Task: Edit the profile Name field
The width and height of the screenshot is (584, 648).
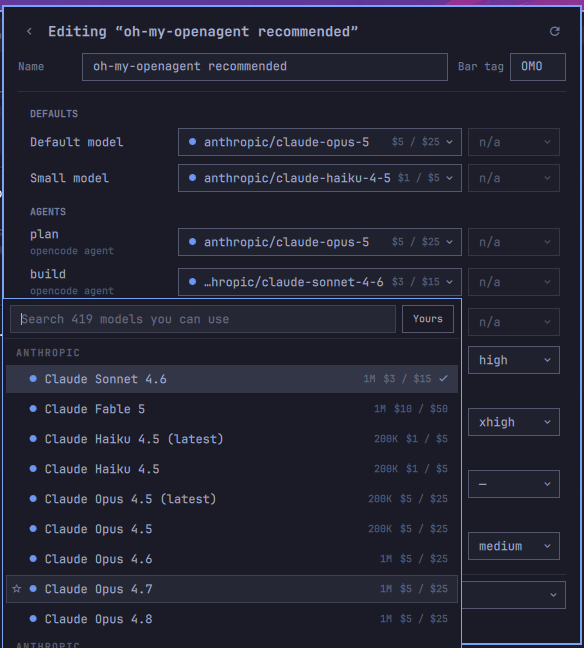Action: tap(265, 67)
